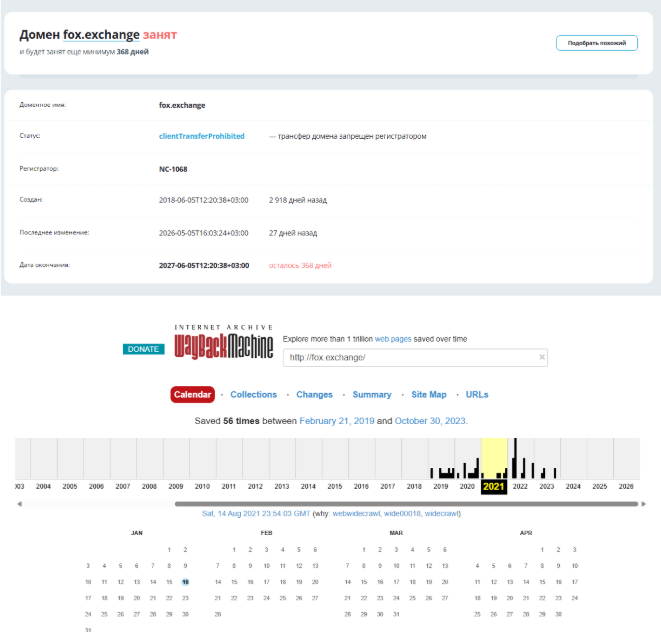
Task: Click the Wayback Machine logo
Action: (x=224, y=342)
